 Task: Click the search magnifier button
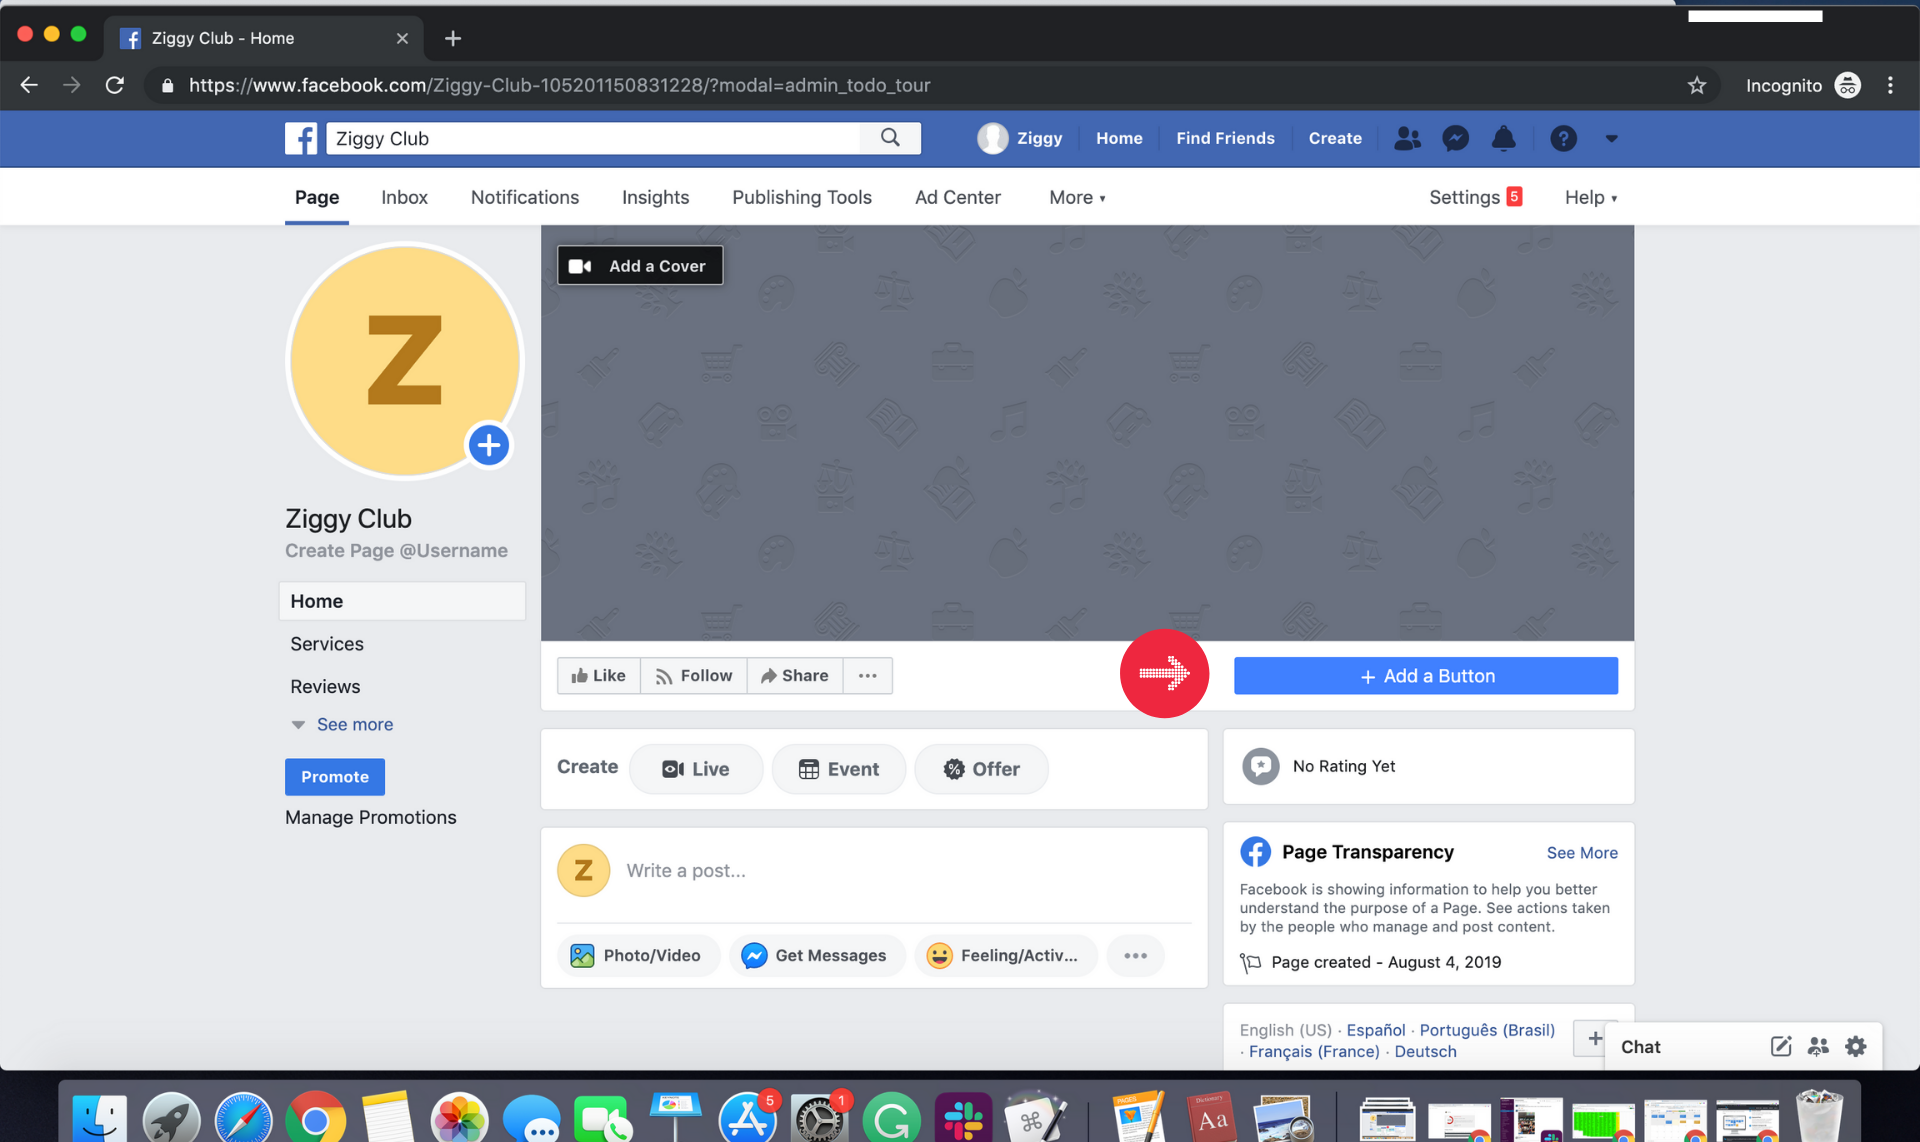coord(890,138)
